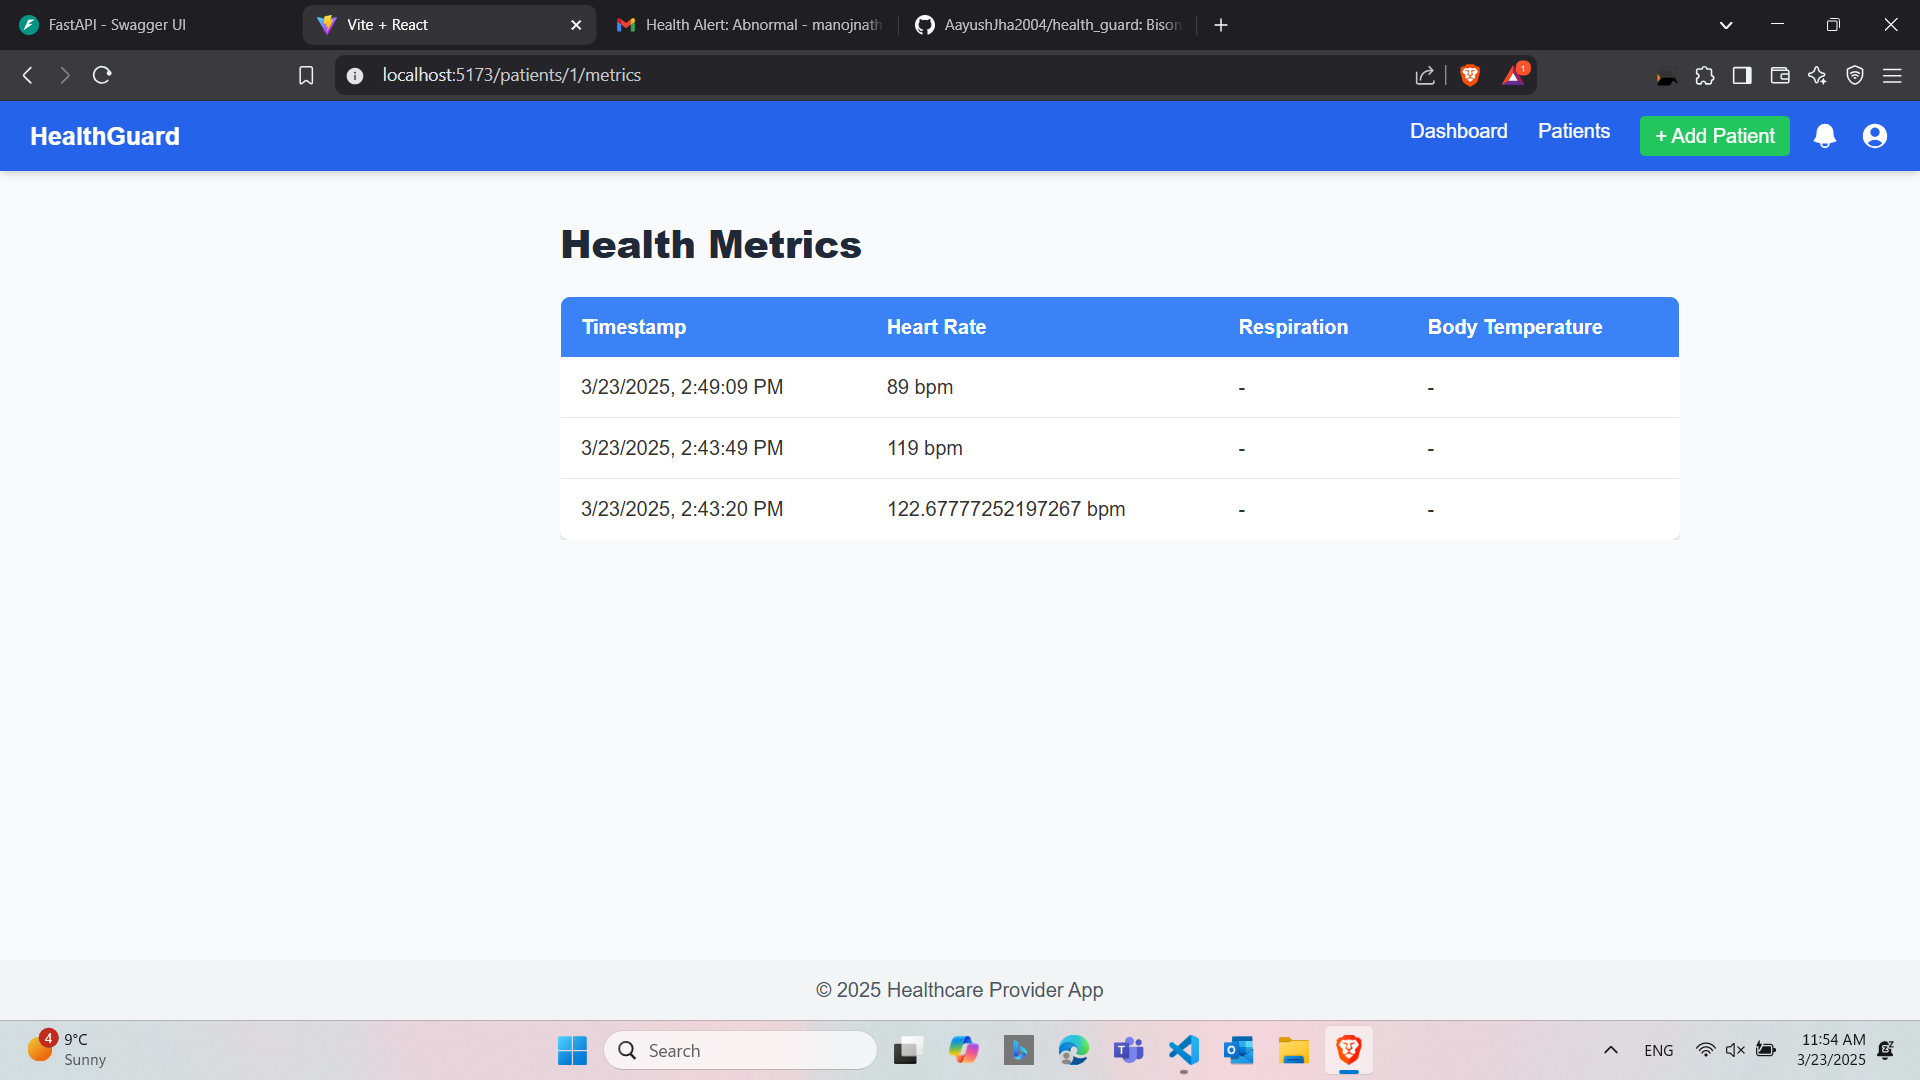1920x1080 pixels.
Task: Open the Brave VPN shield icon
Action: 1855,75
